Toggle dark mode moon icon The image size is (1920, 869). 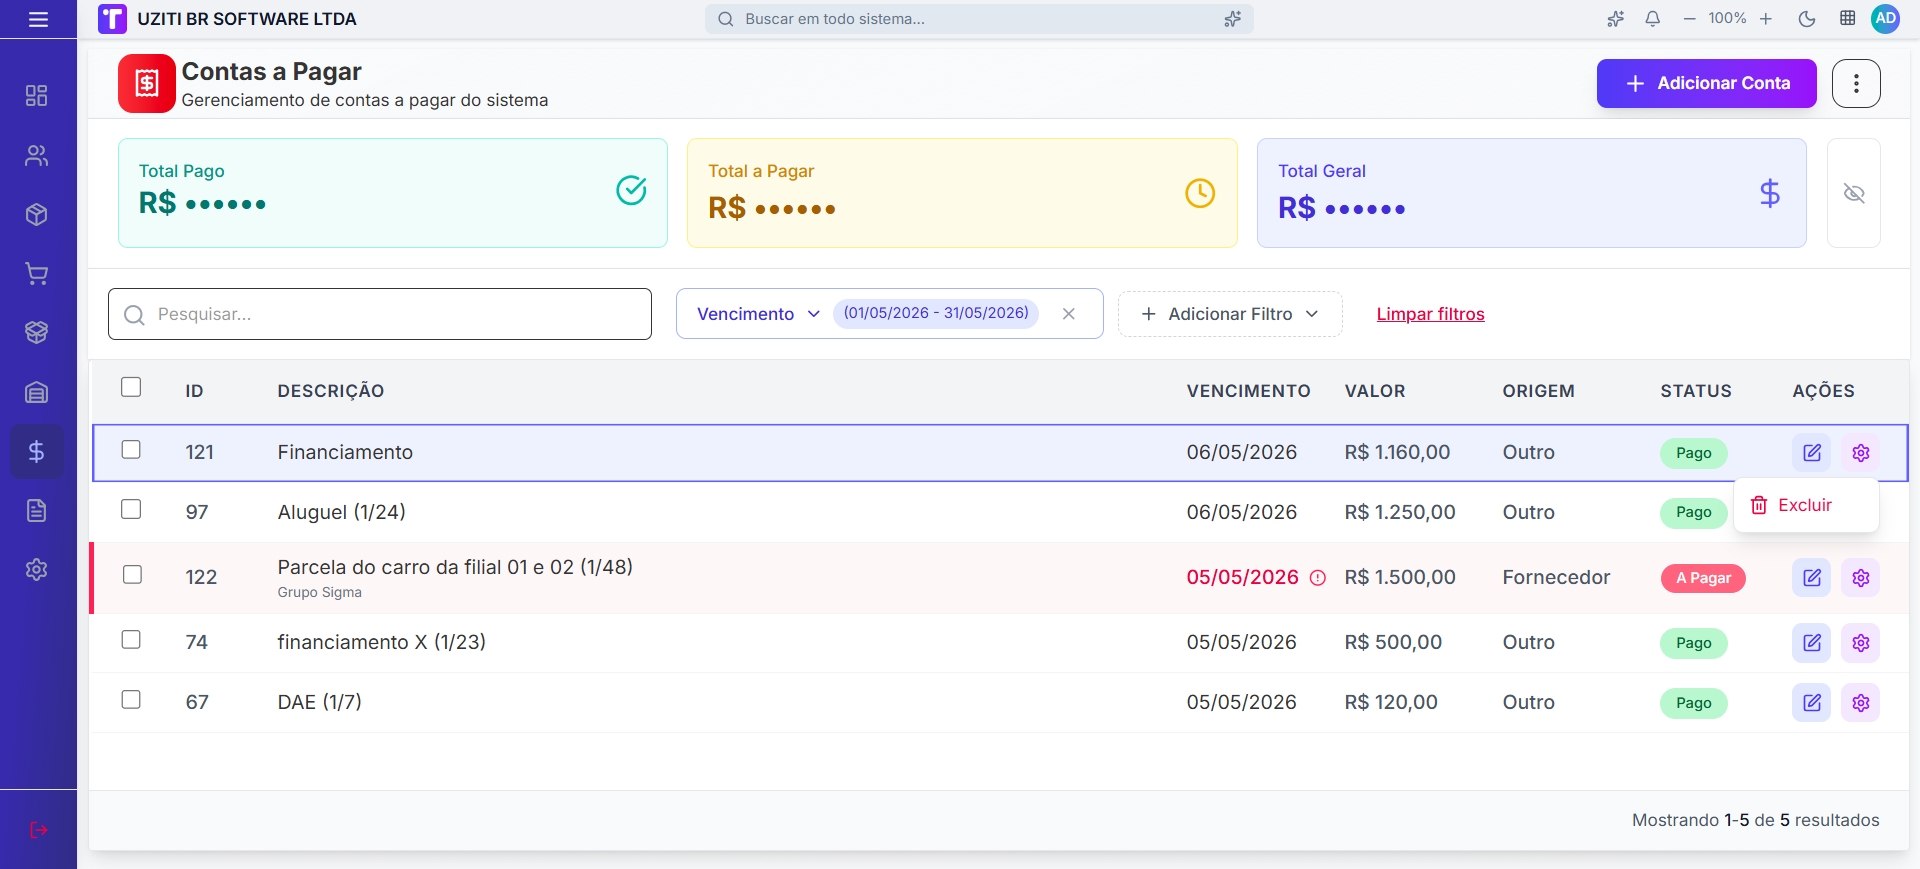point(1807,19)
